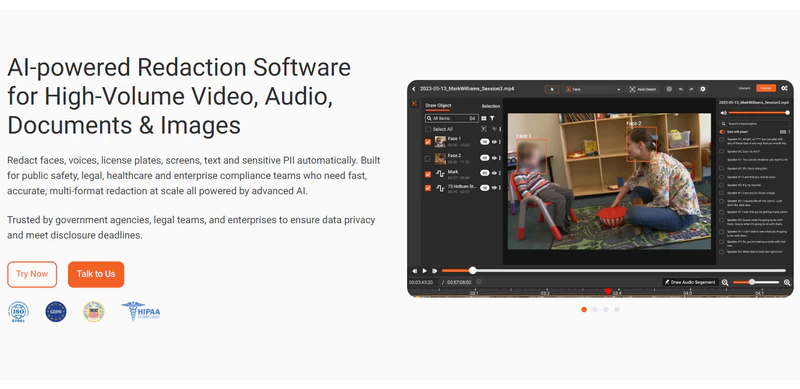
Task: Click the HIPAA Compliant badge
Action: point(141,311)
